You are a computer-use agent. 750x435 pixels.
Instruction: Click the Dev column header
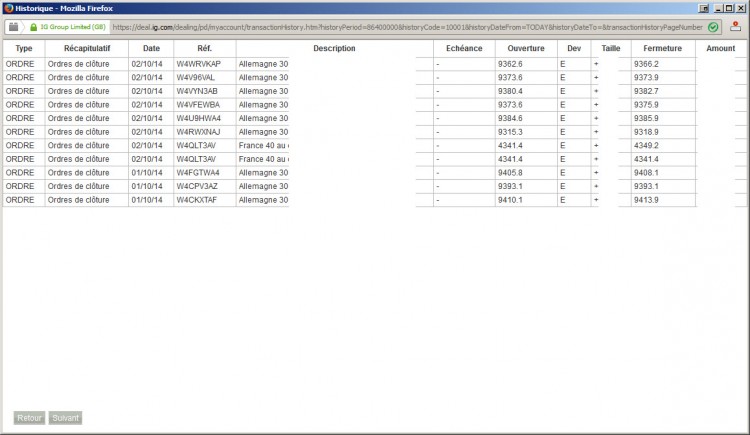point(574,48)
